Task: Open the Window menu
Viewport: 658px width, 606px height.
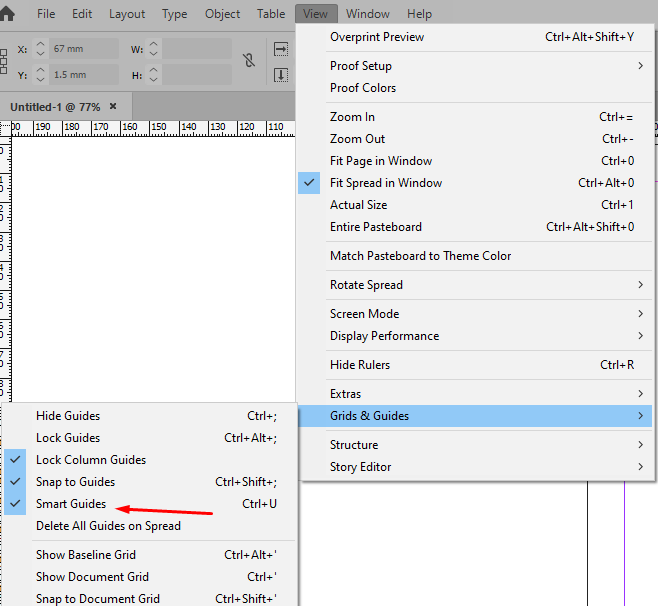Action: point(368,14)
